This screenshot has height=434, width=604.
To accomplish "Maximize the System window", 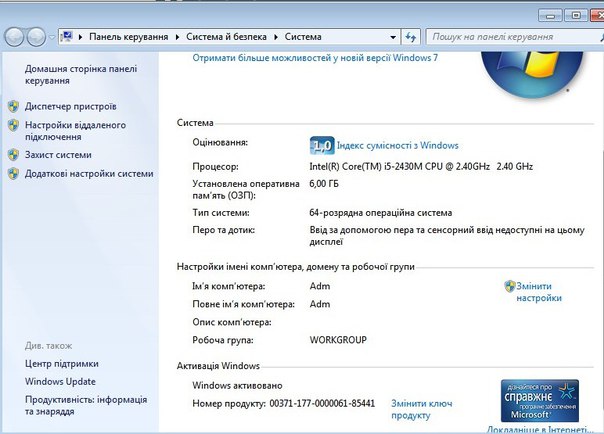I will tap(576, 16).
